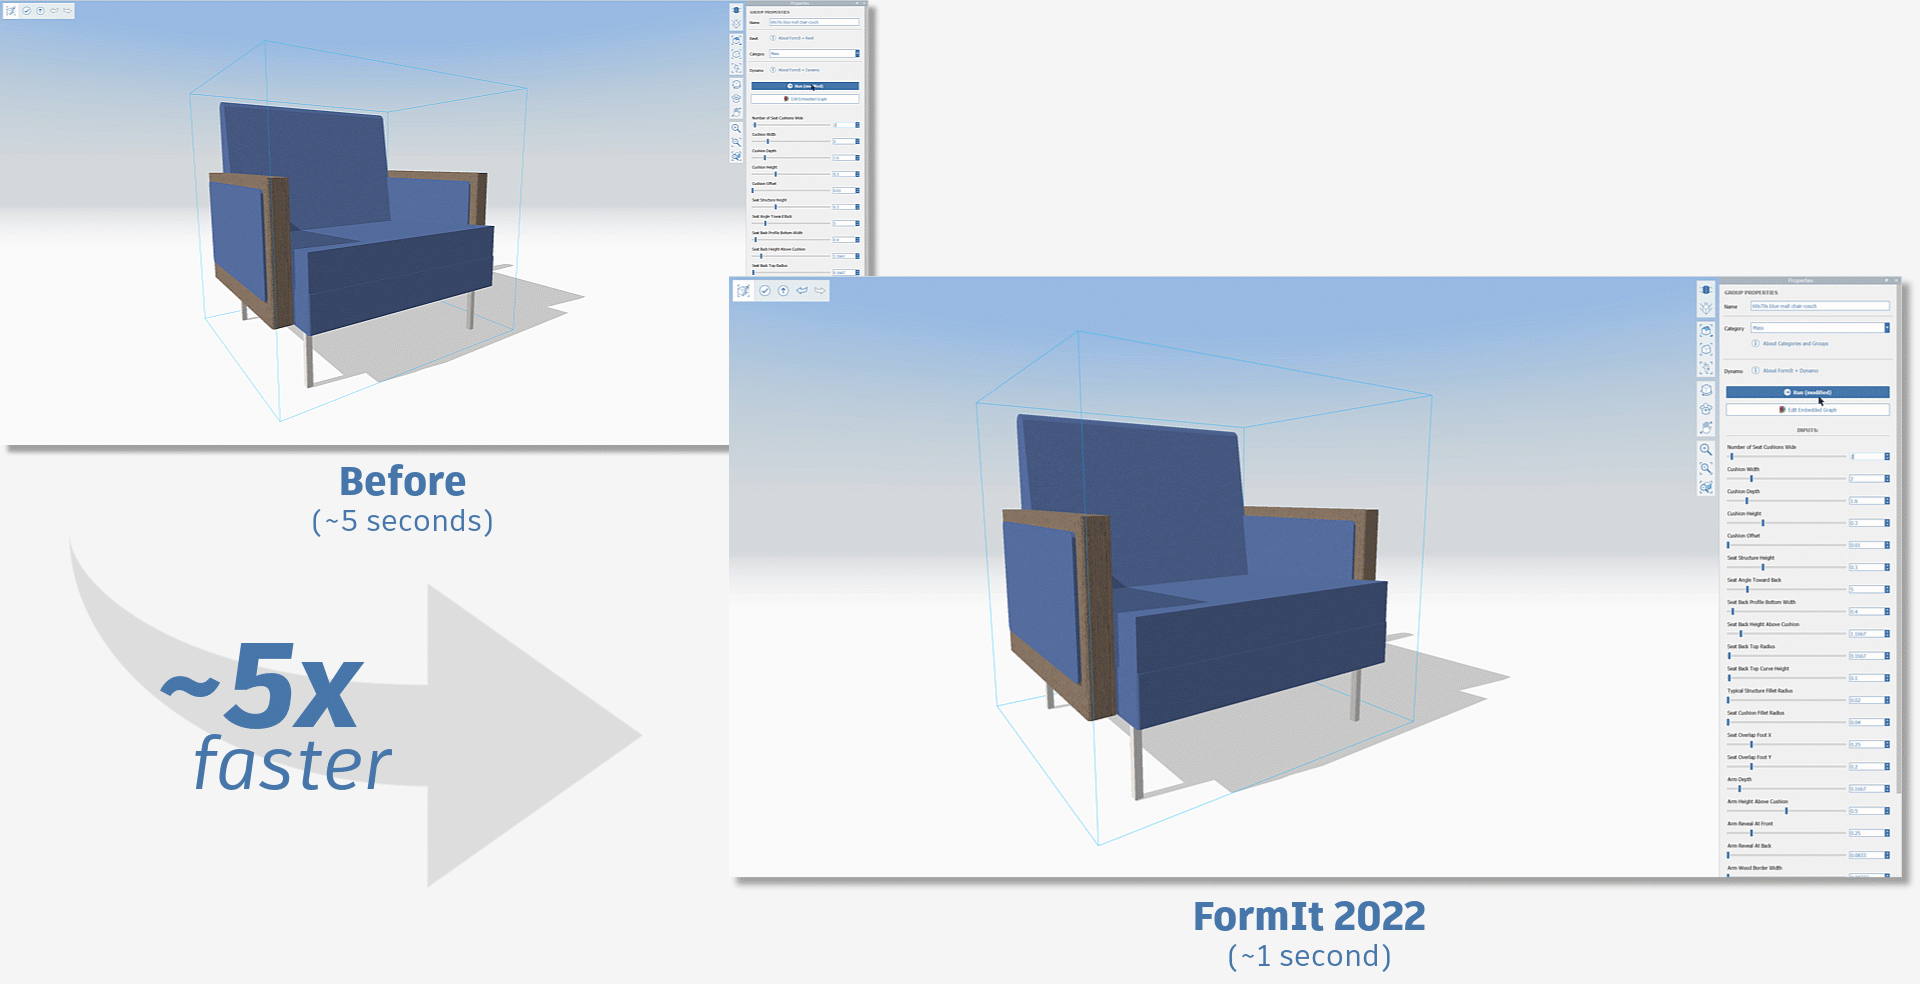
Task: Click the 'Seat Overlap Foot Y' label
Action: pyautogui.click(x=1749, y=757)
